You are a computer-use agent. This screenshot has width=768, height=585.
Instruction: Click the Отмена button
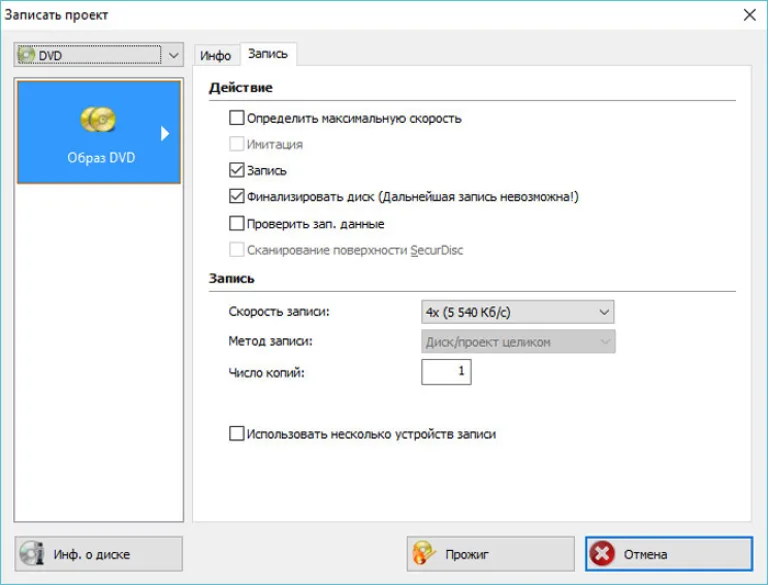pos(669,554)
